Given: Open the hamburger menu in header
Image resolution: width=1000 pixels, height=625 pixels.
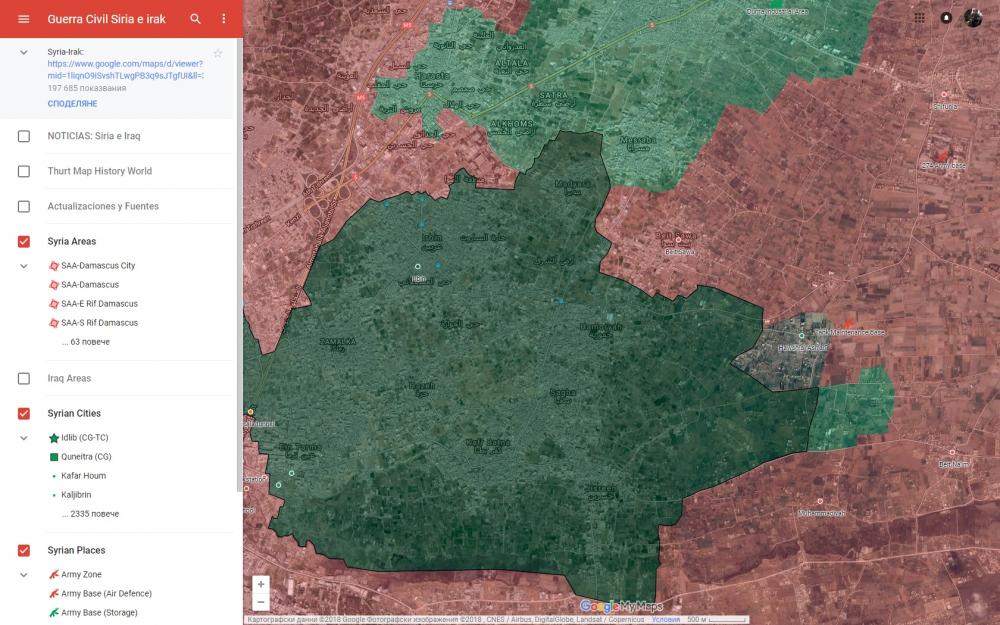Looking at the screenshot, I should click(24, 19).
